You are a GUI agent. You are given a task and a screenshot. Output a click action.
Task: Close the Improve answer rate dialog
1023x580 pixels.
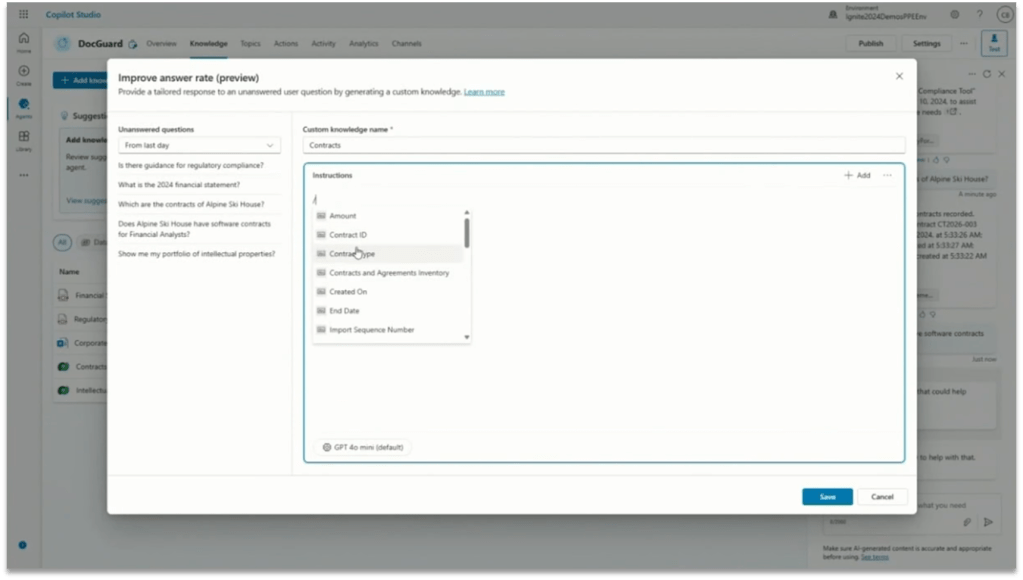point(899,76)
